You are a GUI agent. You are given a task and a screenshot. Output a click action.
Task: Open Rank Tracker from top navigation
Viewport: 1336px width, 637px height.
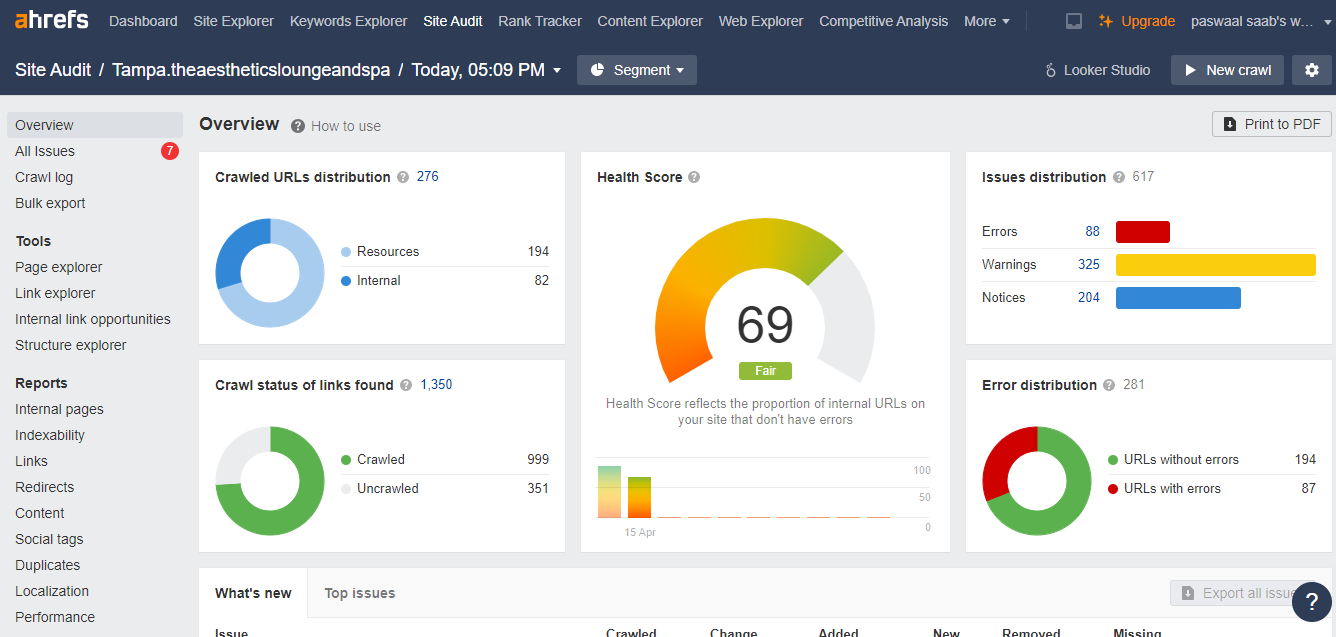click(540, 21)
